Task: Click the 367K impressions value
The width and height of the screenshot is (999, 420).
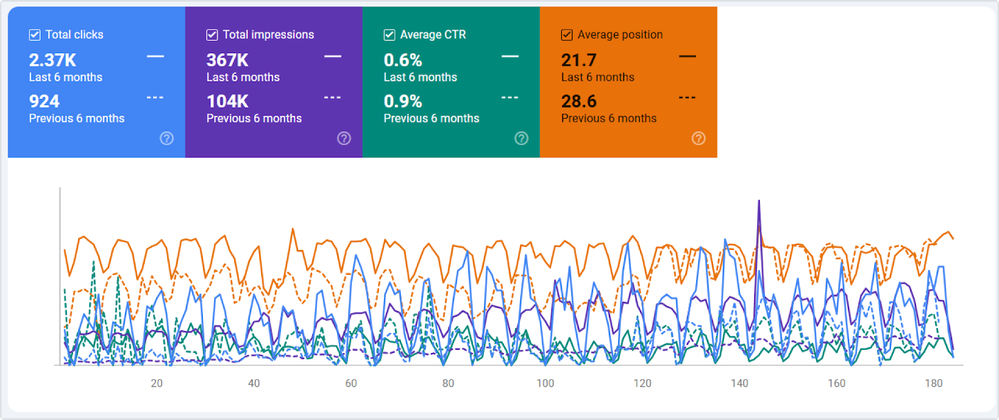Action: (226, 60)
